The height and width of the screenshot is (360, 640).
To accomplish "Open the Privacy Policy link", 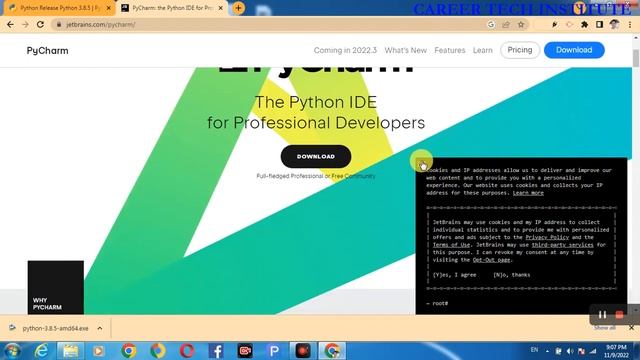I will (547, 237).
